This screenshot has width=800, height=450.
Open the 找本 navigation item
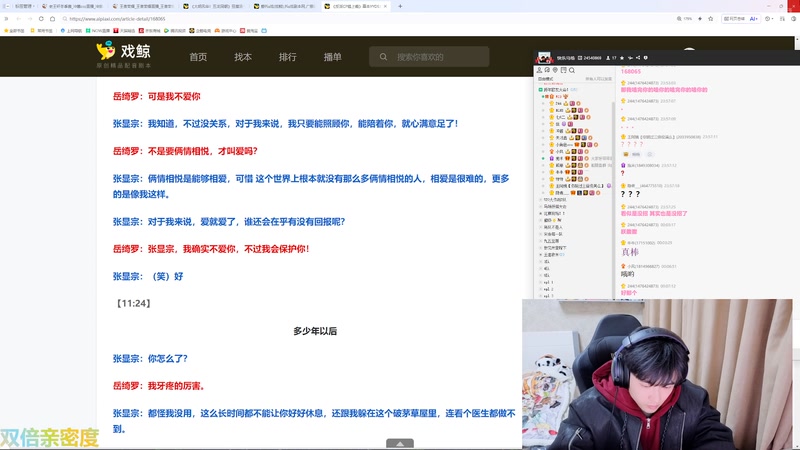tap(243, 57)
